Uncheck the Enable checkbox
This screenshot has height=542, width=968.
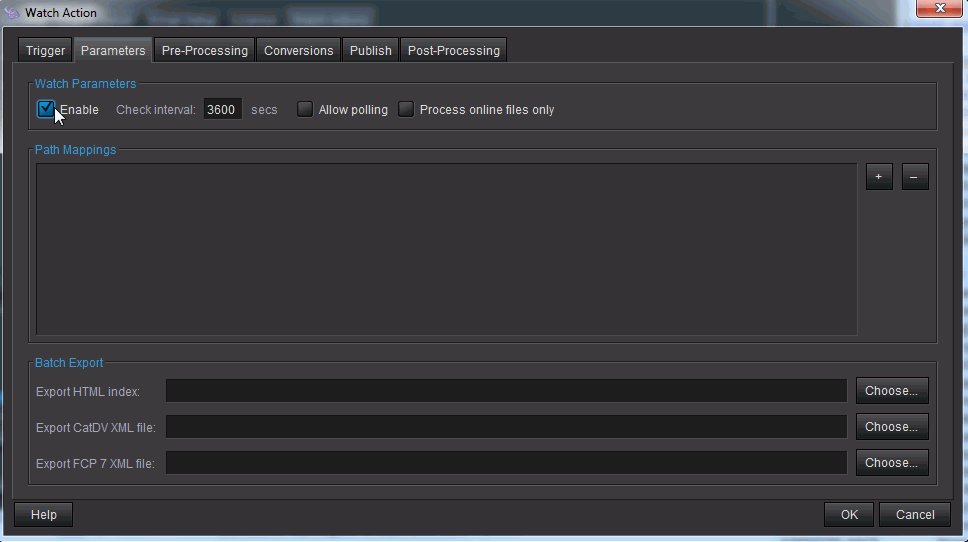45,109
